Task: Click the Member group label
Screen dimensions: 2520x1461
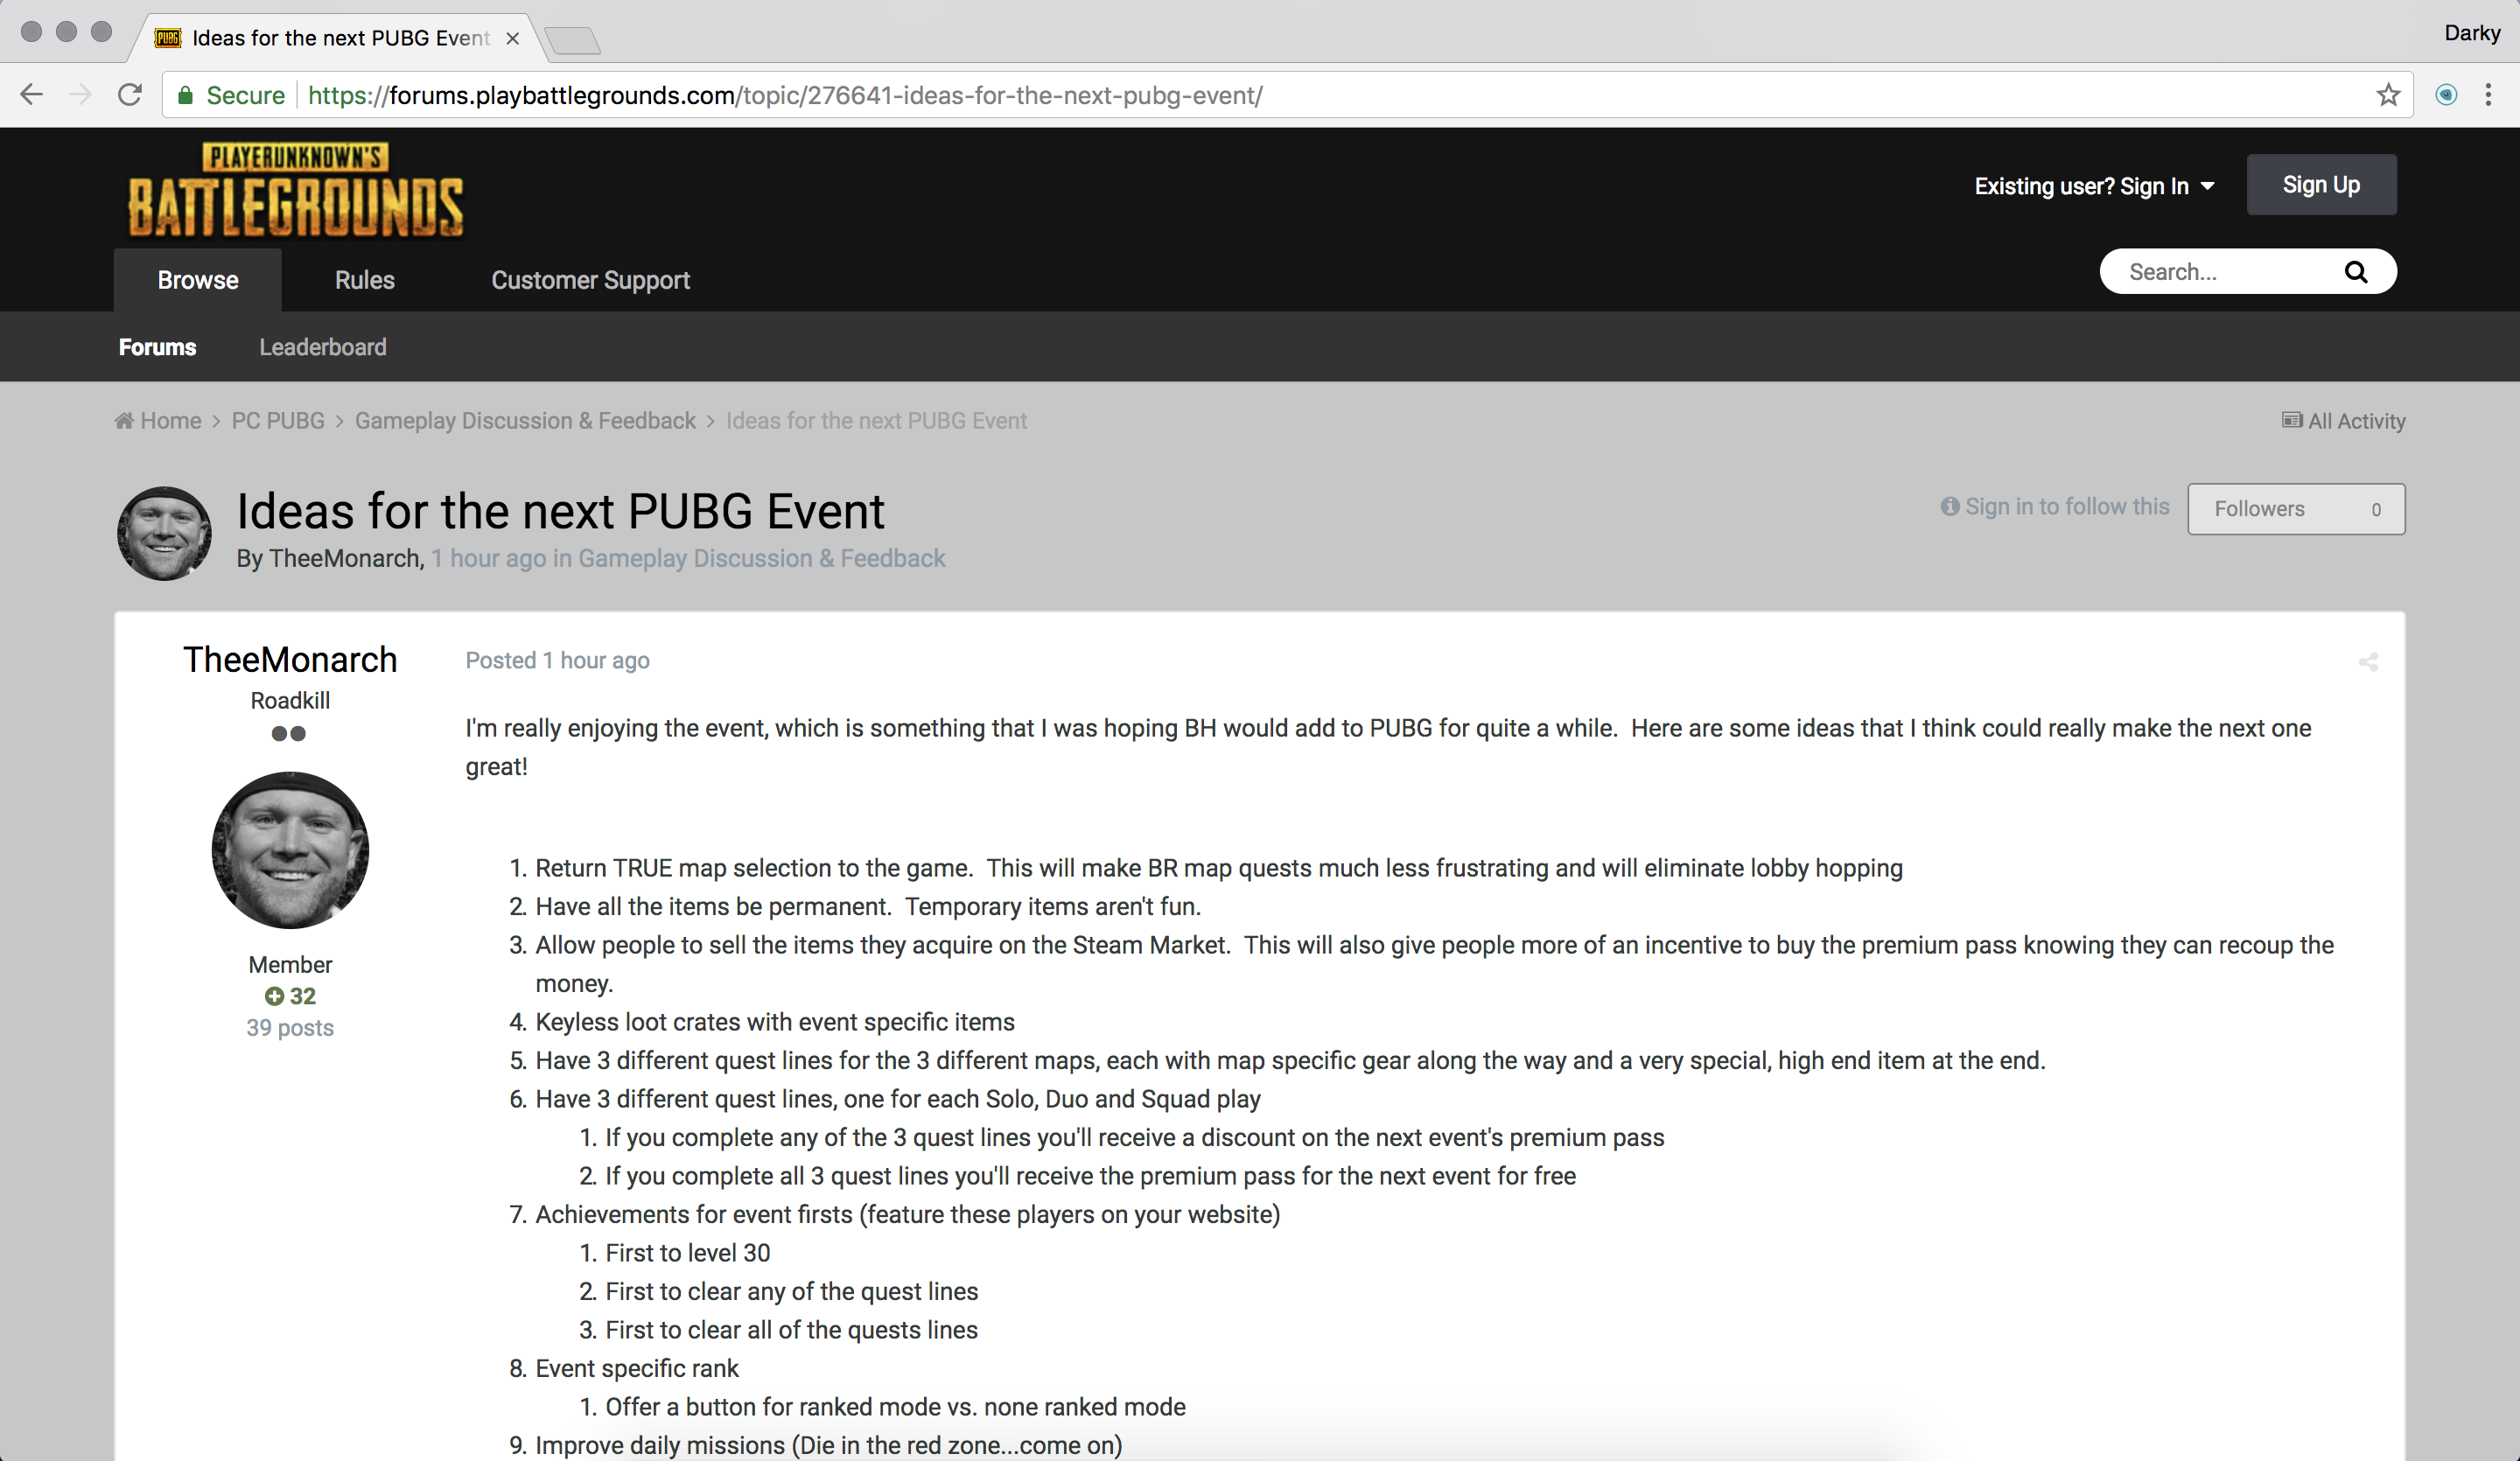Action: point(290,965)
